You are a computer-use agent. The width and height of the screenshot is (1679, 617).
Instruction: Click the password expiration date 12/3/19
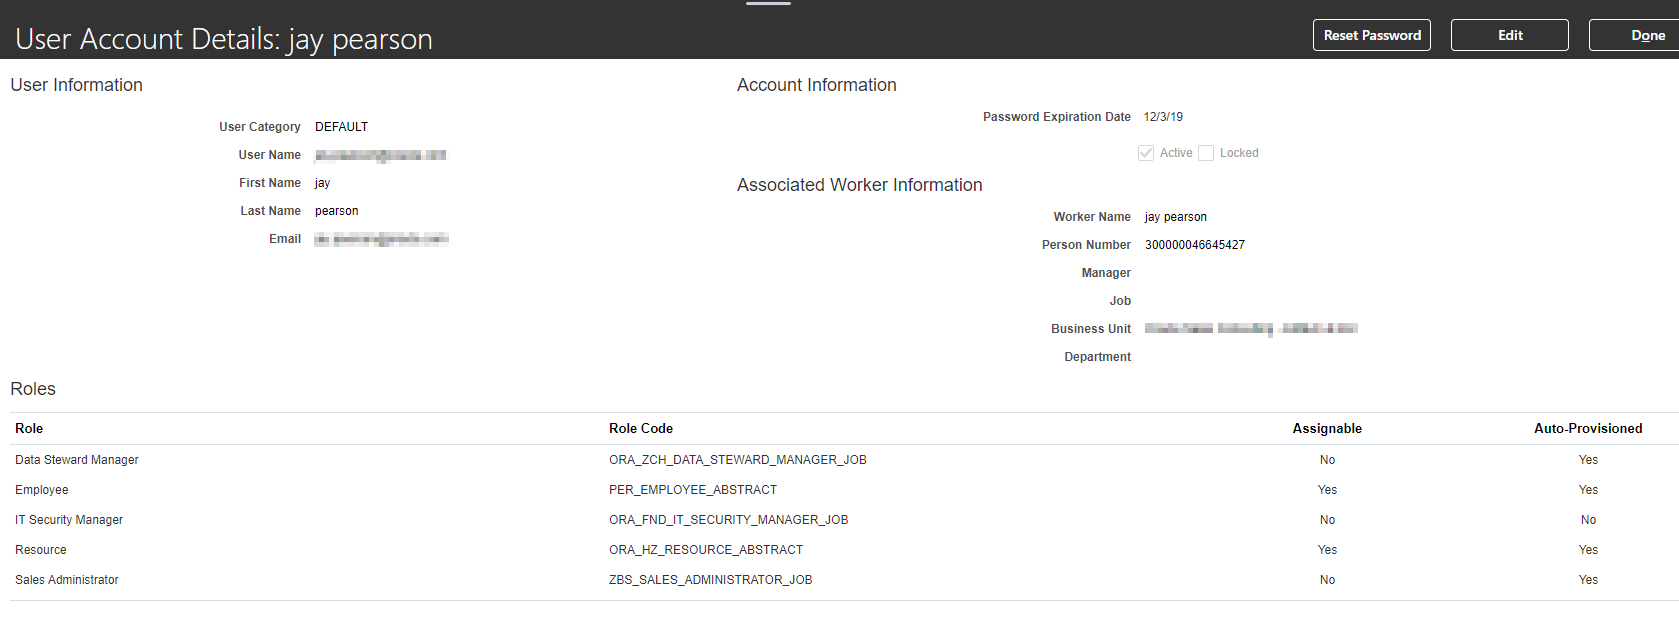coord(1163,117)
